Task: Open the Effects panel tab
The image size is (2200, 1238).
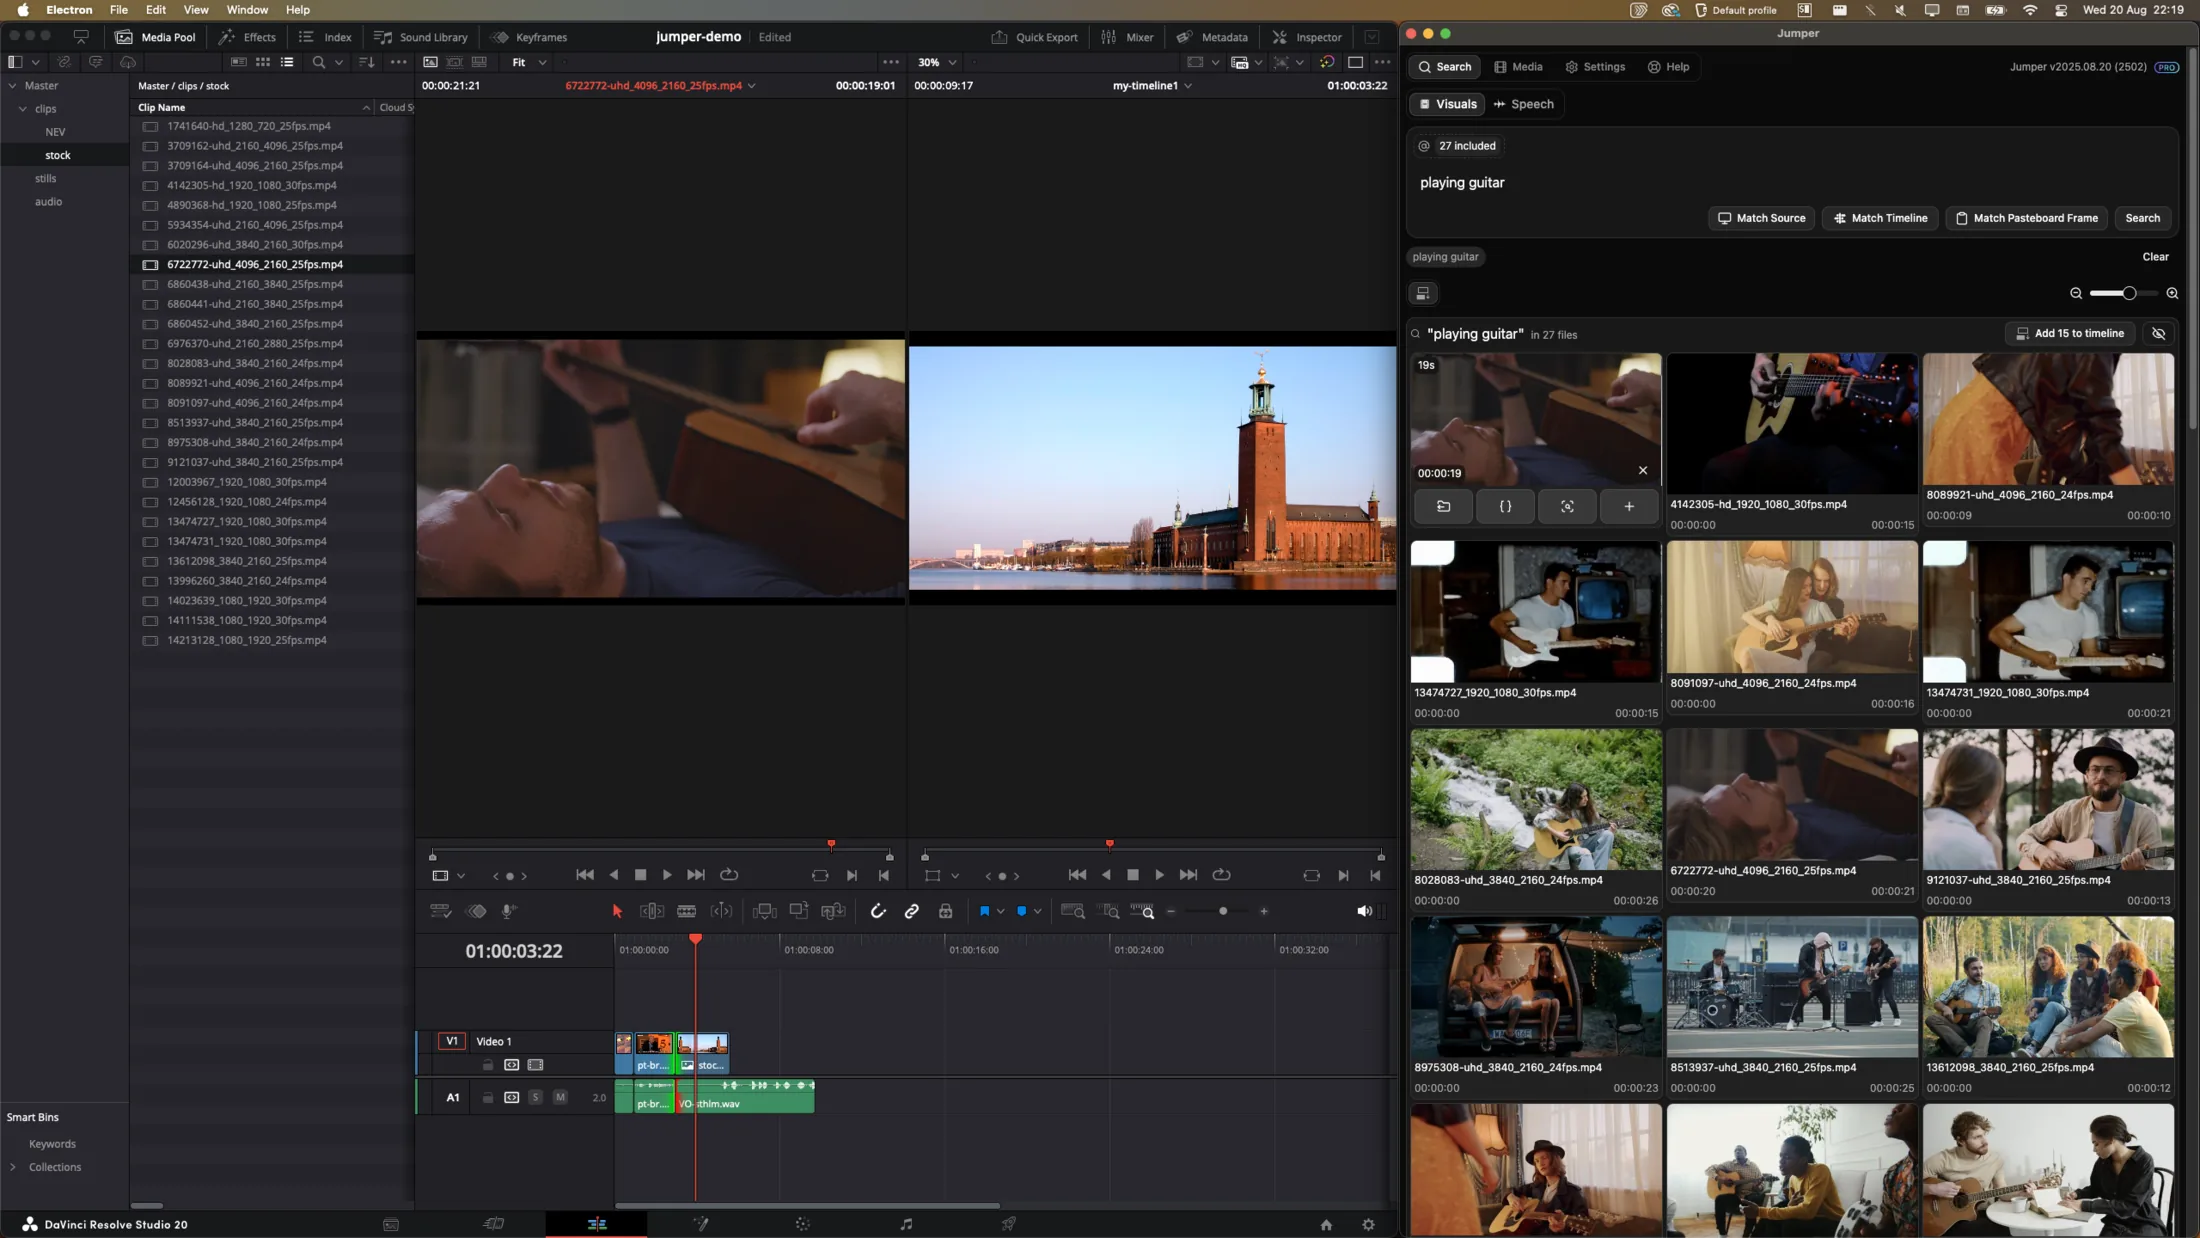Action: 247,37
